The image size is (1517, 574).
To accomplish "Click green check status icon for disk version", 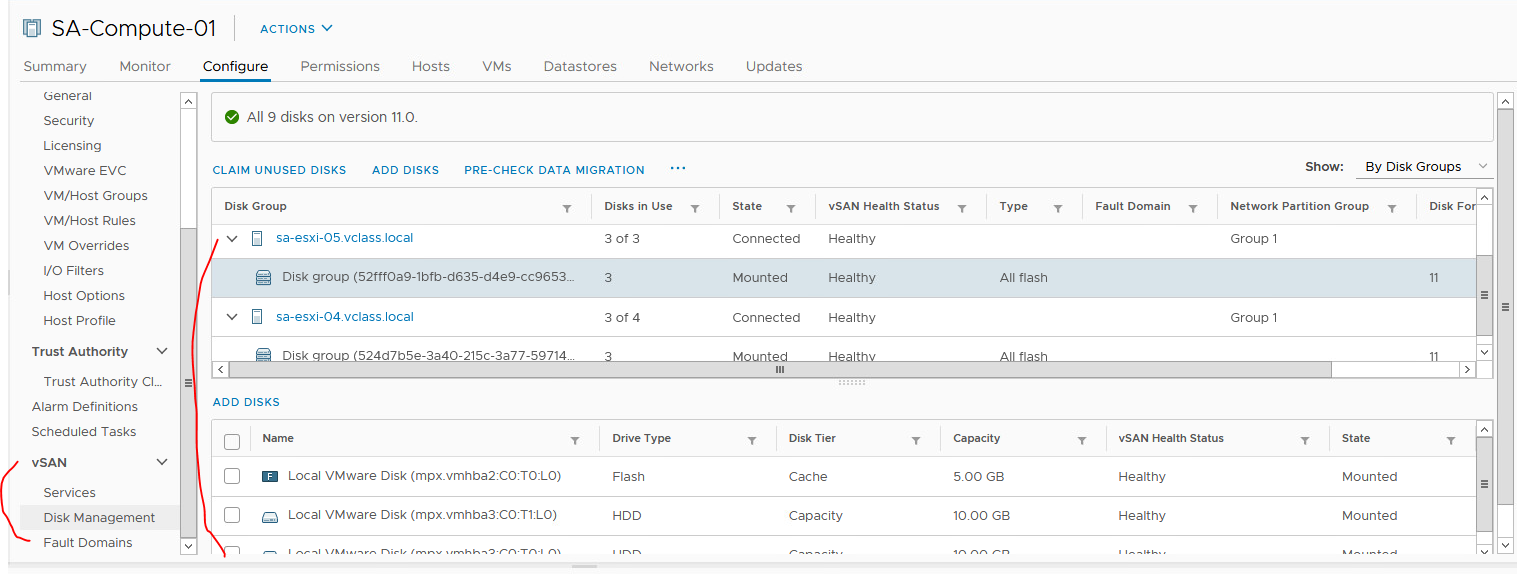I will (x=232, y=117).
